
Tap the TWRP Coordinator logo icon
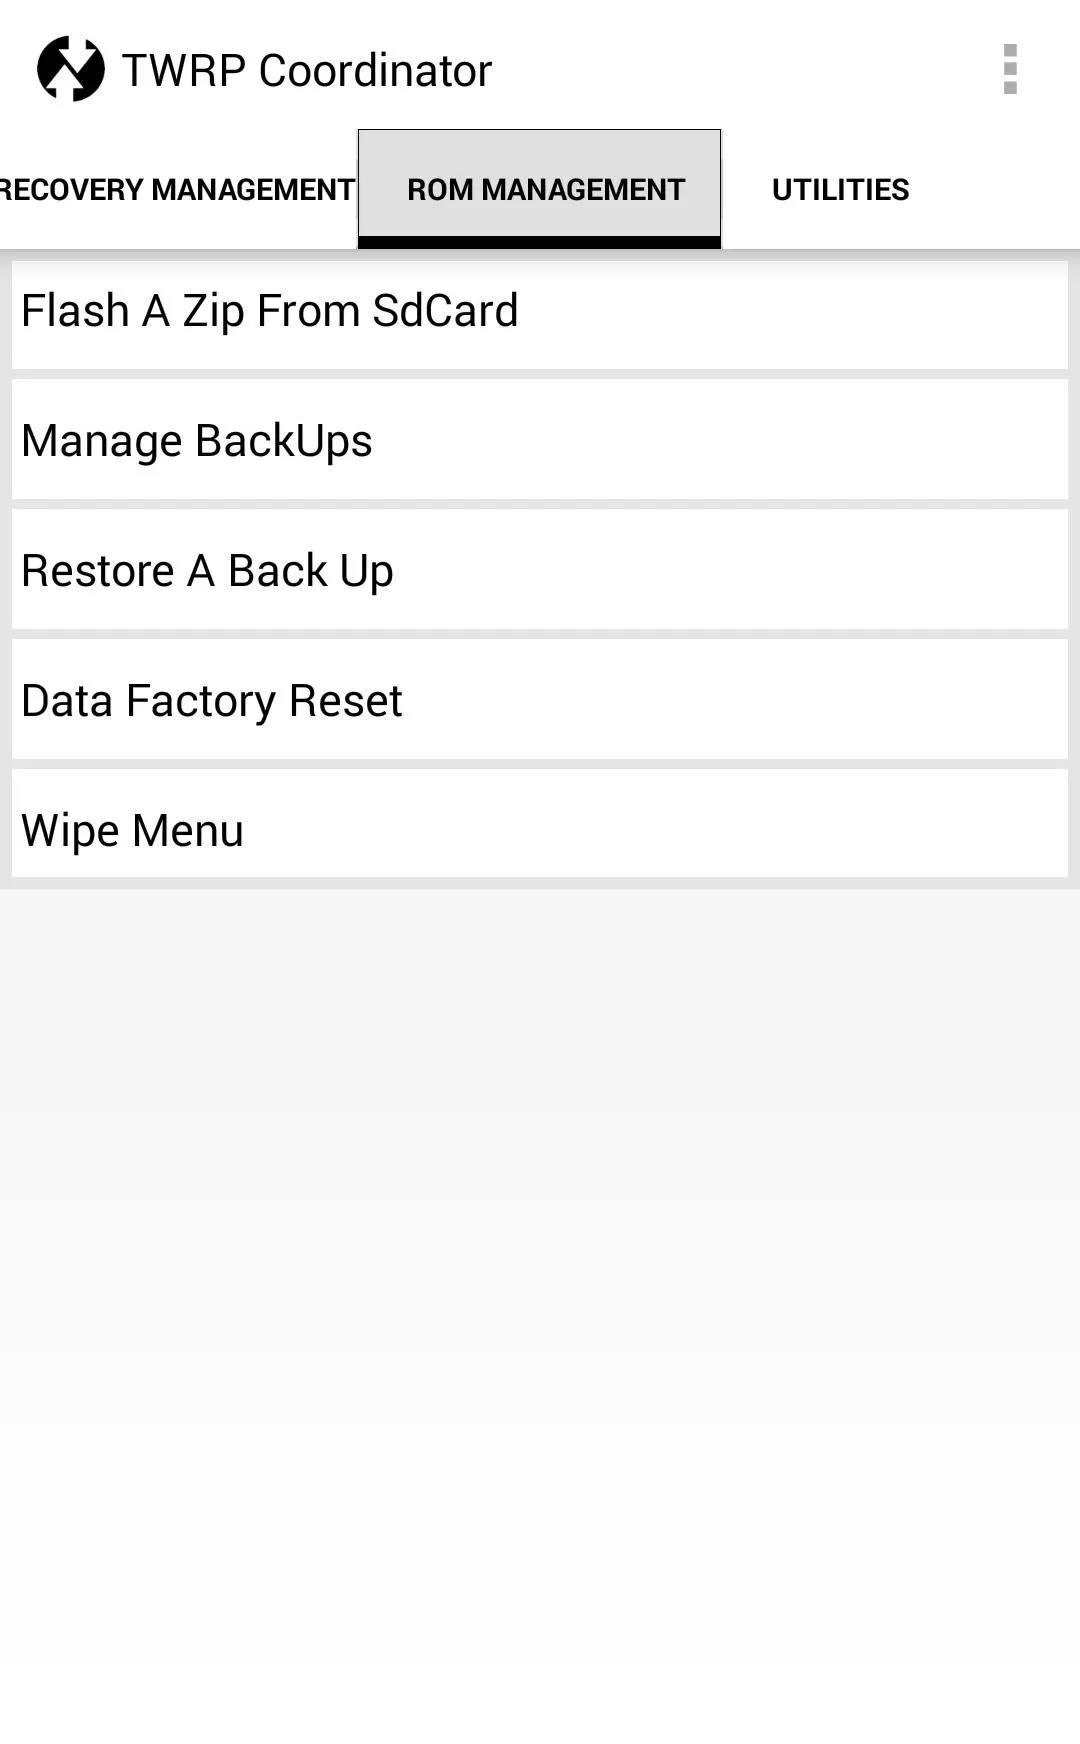(70, 69)
